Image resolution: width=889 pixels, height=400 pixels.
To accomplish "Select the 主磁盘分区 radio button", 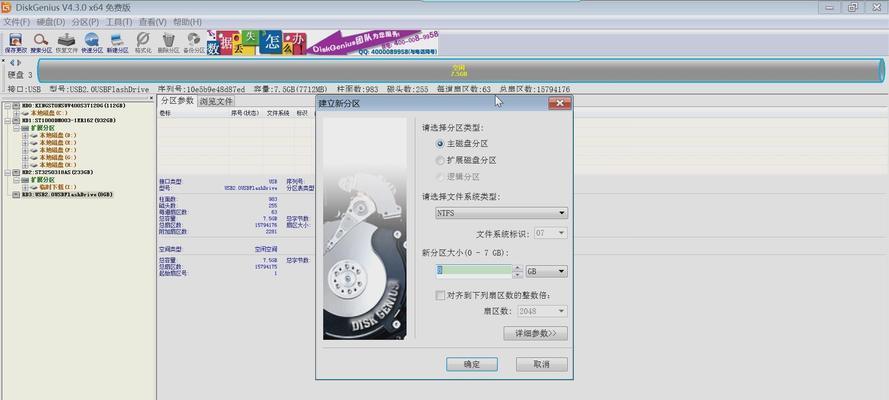I will click(x=441, y=144).
